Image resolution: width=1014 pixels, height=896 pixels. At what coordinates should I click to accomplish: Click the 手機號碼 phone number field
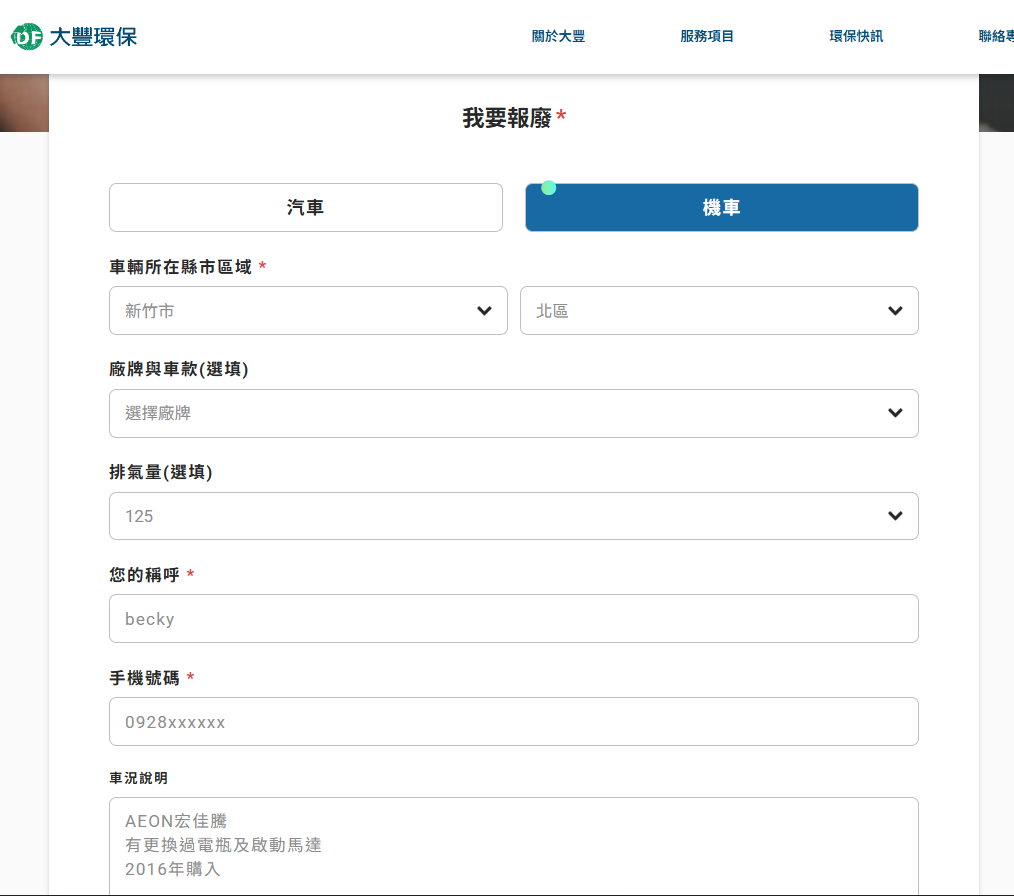click(x=513, y=722)
